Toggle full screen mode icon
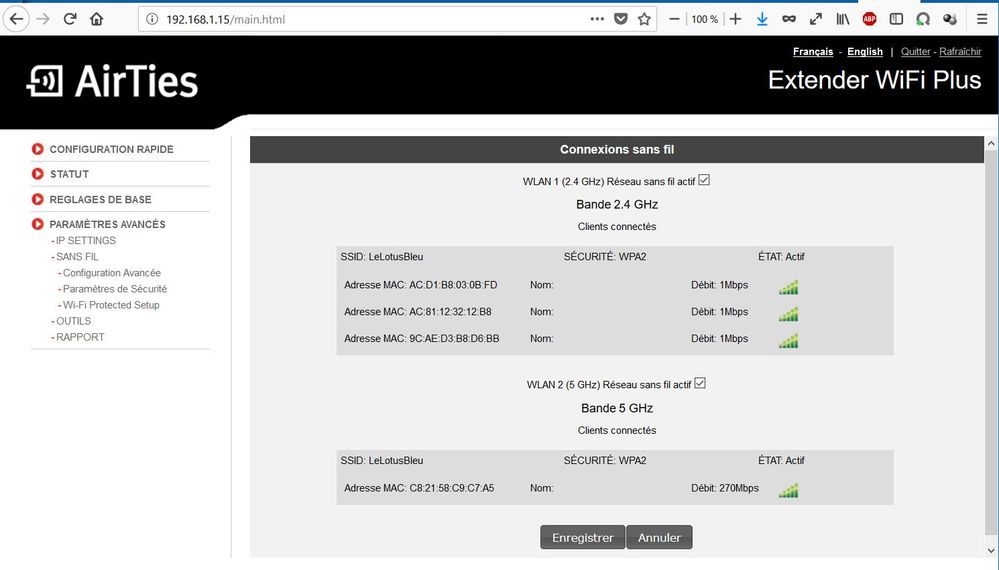 tap(816, 19)
